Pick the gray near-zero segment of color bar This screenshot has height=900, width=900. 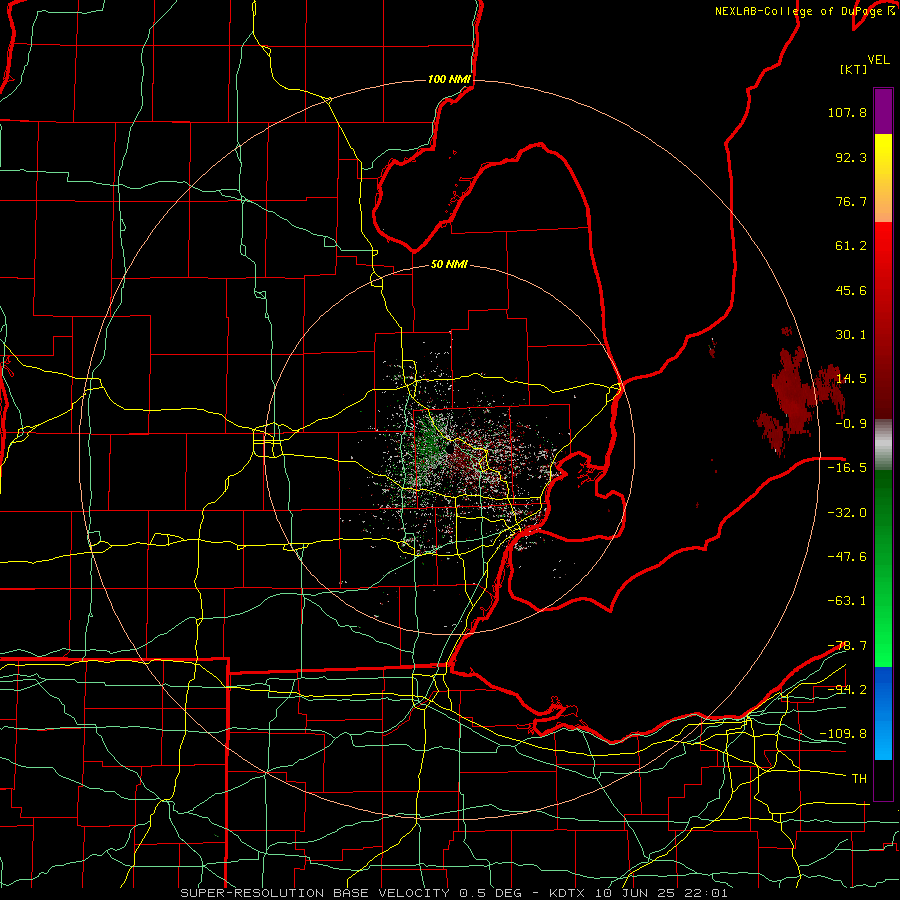point(883,444)
